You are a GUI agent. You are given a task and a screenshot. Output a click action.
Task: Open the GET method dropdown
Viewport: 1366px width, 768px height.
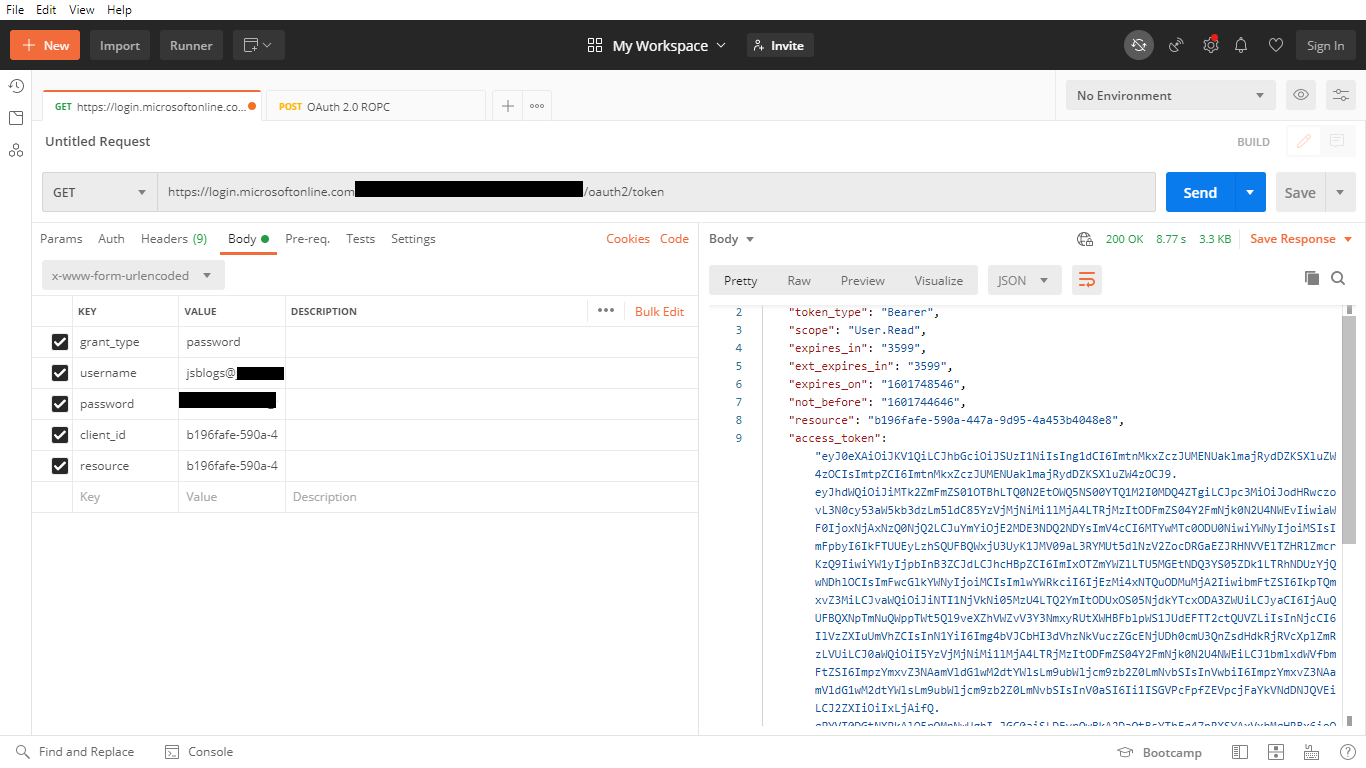(x=99, y=192)
